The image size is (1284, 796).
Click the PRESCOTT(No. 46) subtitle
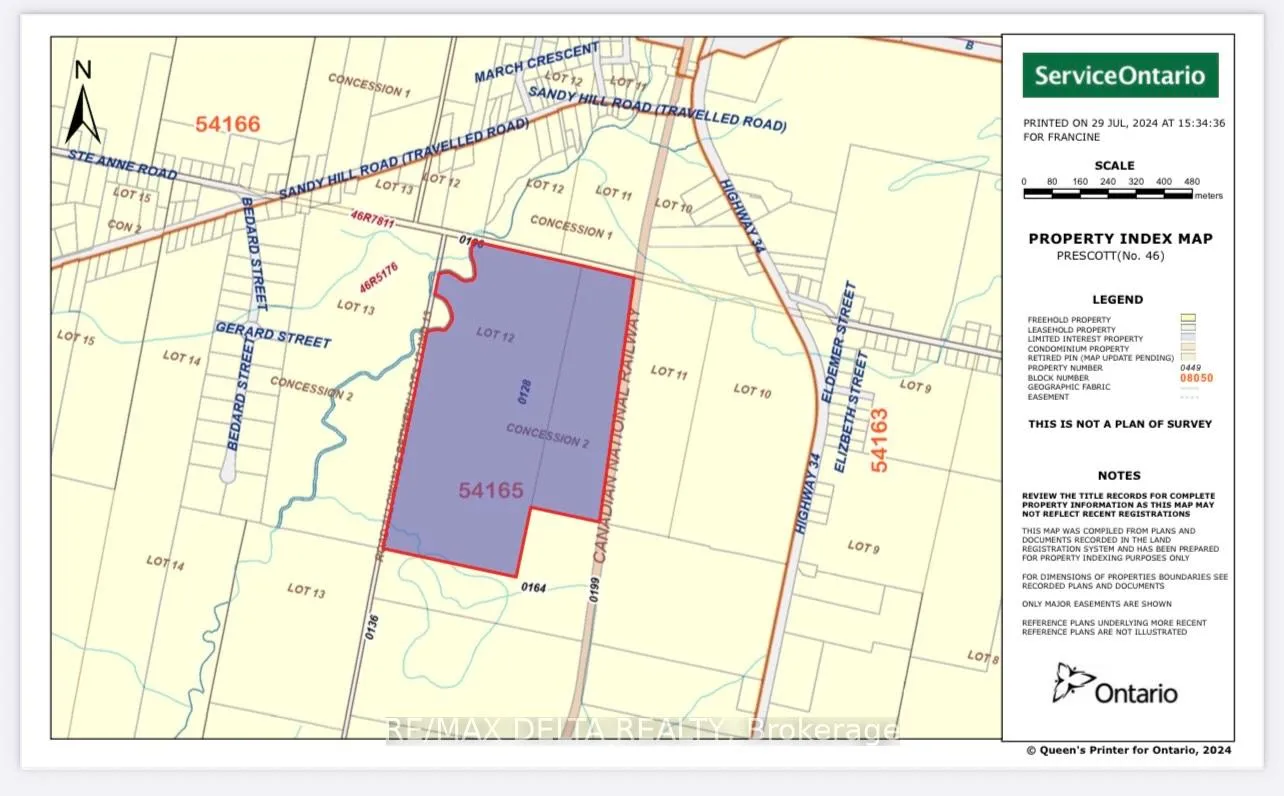pyautogui.click(x=1110, y=256)
